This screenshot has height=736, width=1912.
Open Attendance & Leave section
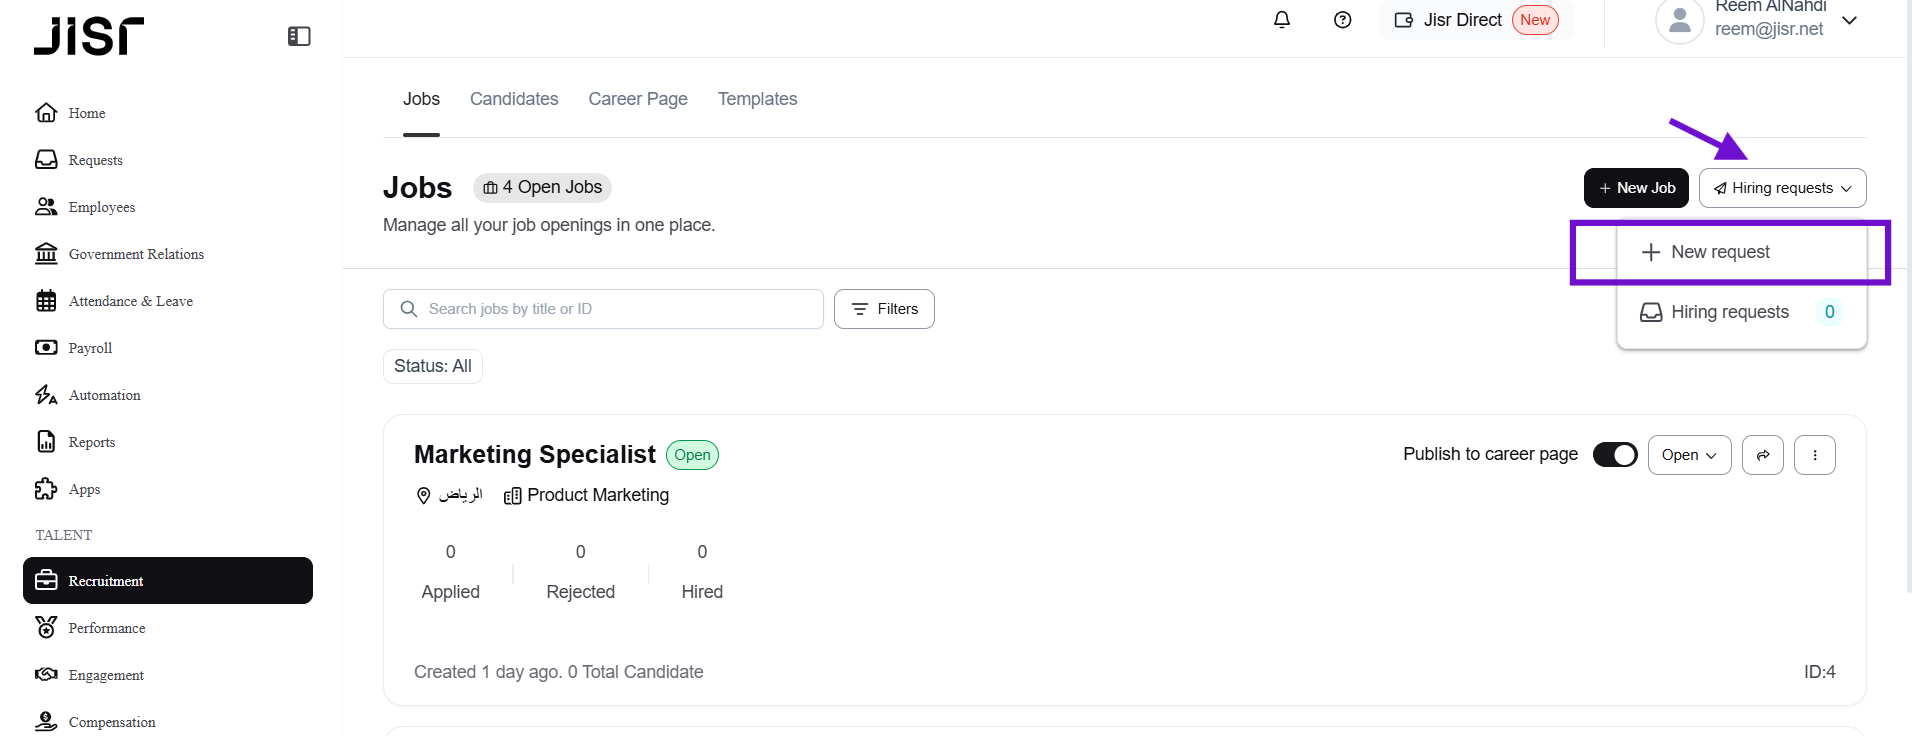point(130,301)
